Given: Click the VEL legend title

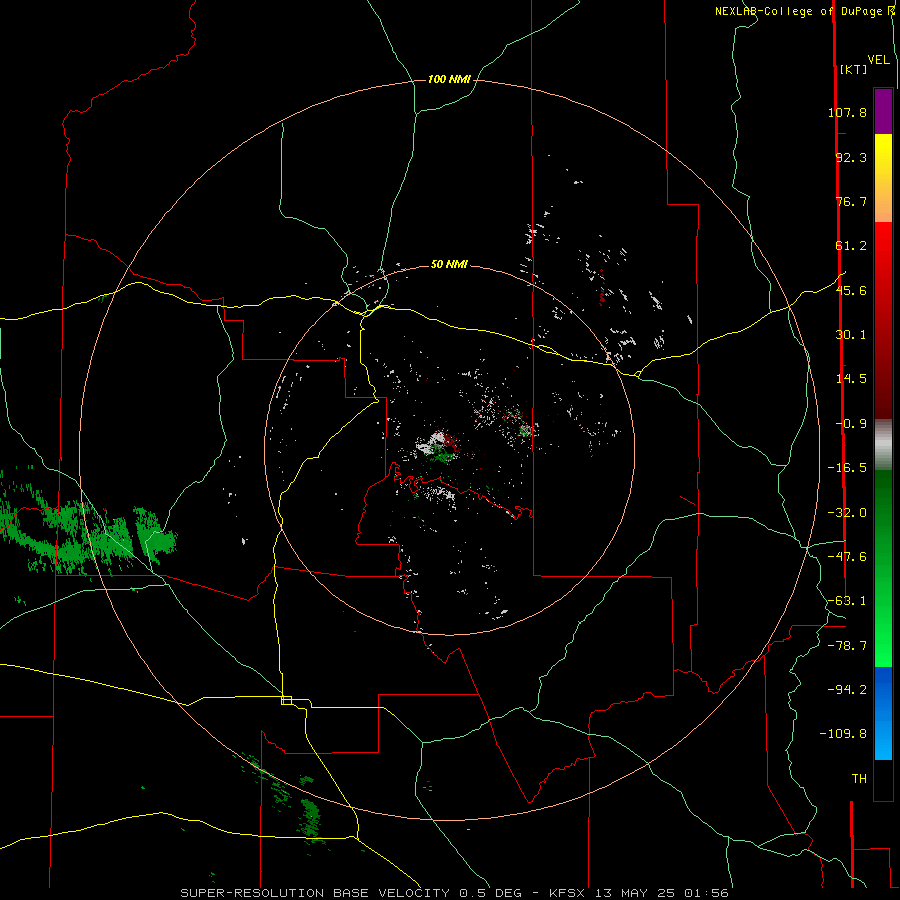Looking at the screenshot, I should point(879,60).
